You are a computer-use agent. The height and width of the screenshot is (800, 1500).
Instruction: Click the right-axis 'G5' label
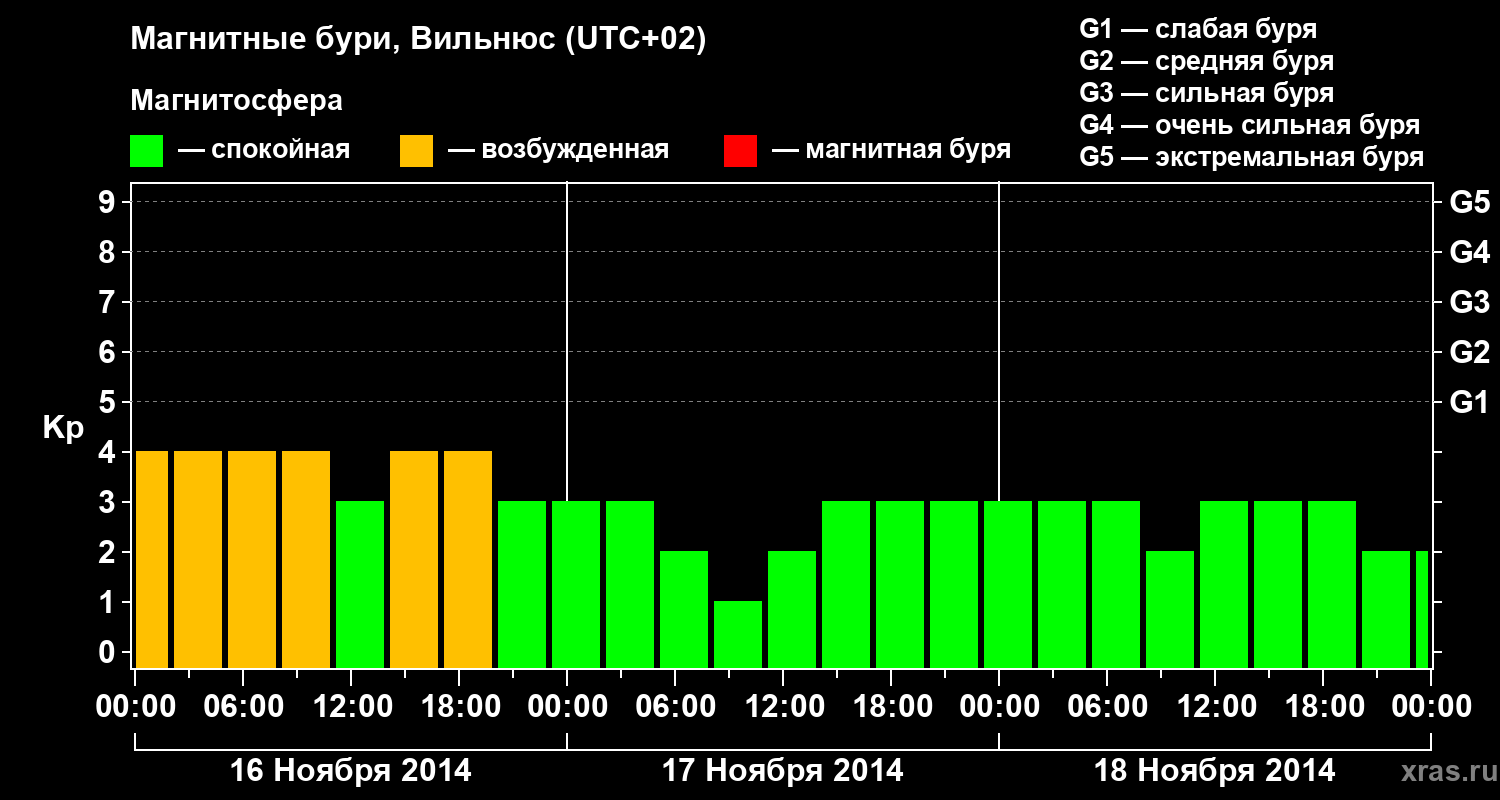click(x=1469, y=202)
